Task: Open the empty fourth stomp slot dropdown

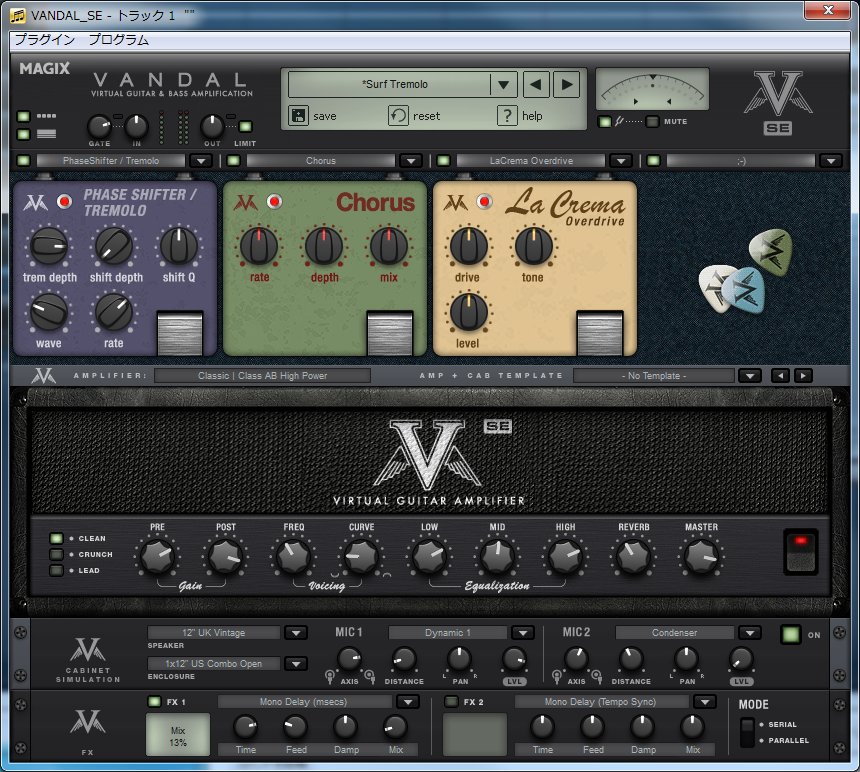Action: click(x=830, y=161)
